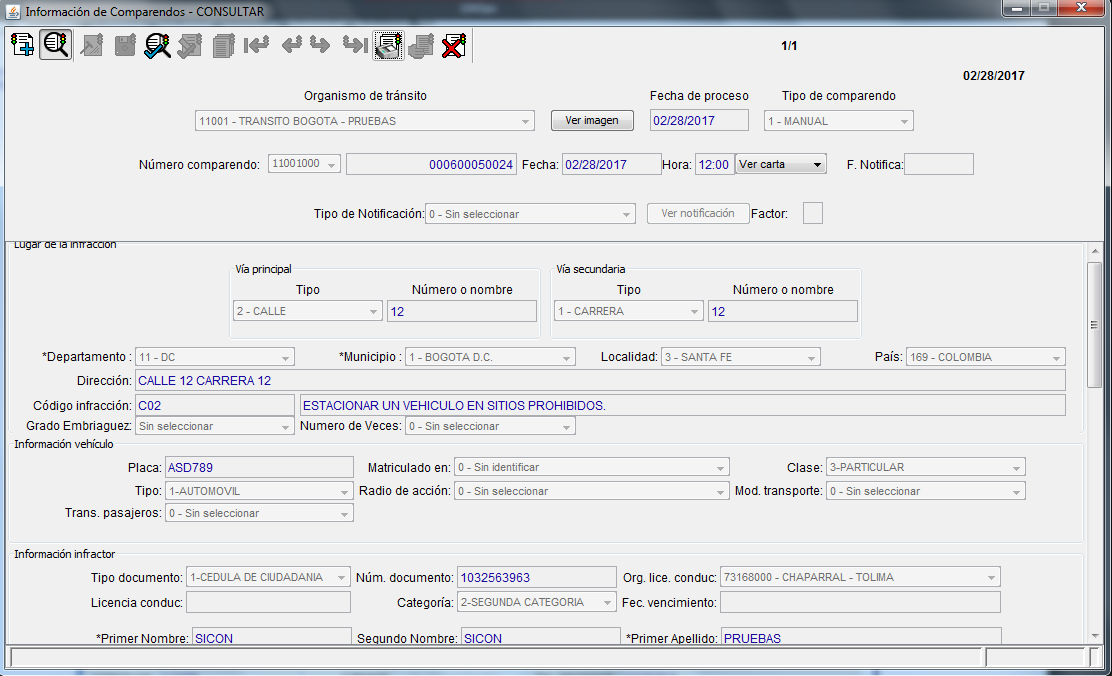Open the Tipo de comparendo dropdown

pos(904,121)
